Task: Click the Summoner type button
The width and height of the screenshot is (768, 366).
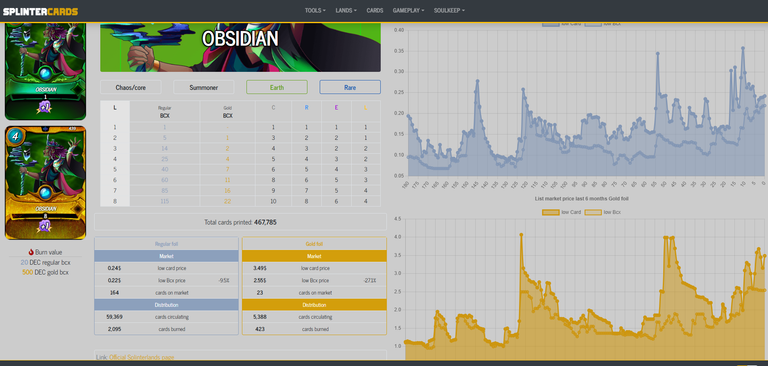Action: pos(204,88)
